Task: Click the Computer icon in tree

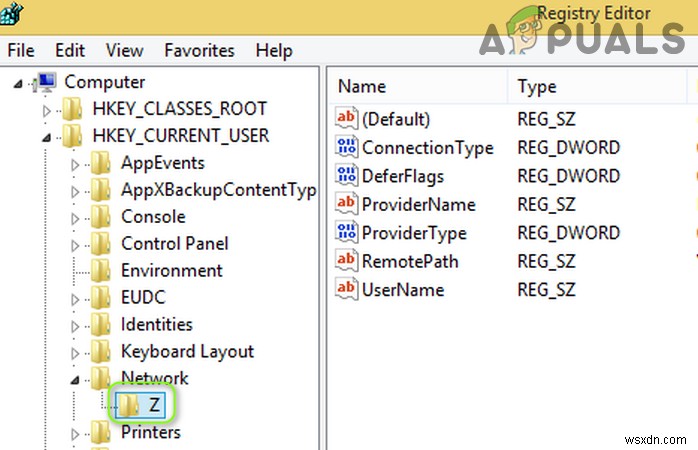Action: (45, 83)
